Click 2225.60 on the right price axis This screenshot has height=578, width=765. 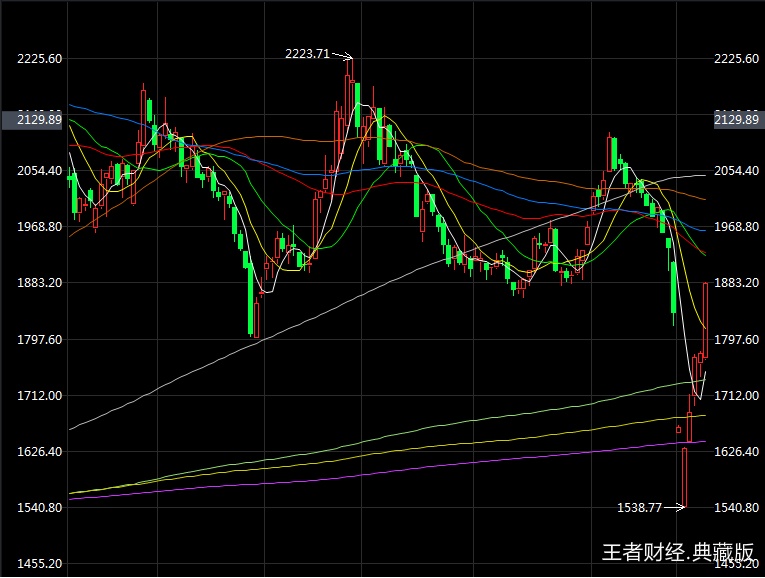(737, 59)
